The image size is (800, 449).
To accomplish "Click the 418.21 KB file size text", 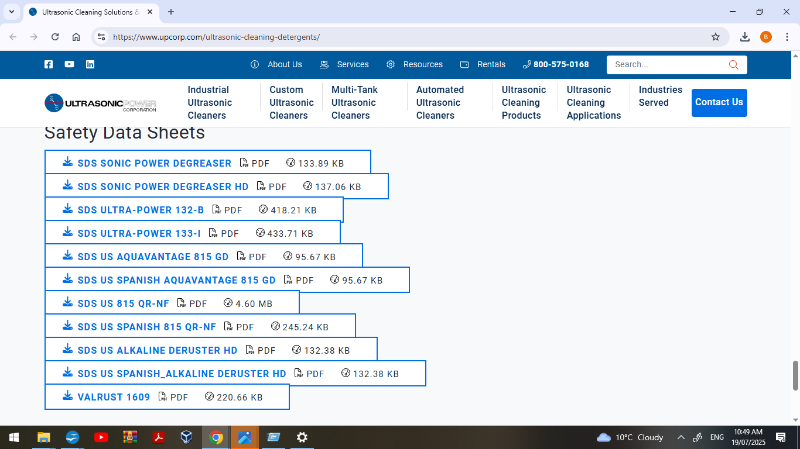I will tap(293, 210).
